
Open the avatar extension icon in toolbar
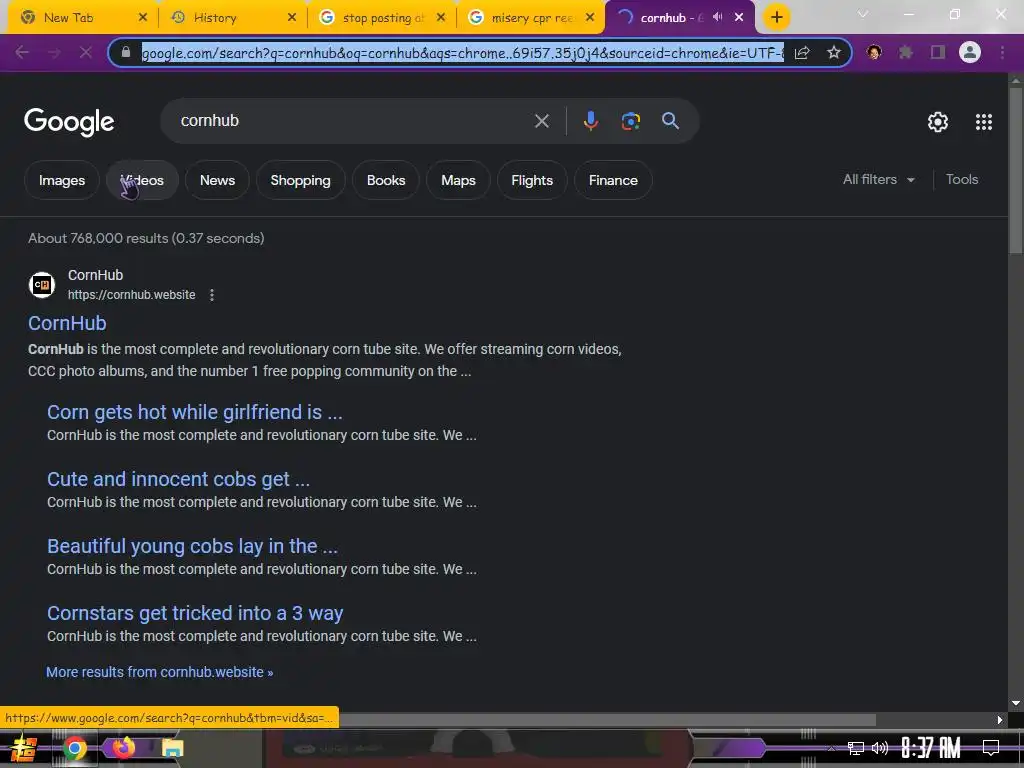click(874, 52)
